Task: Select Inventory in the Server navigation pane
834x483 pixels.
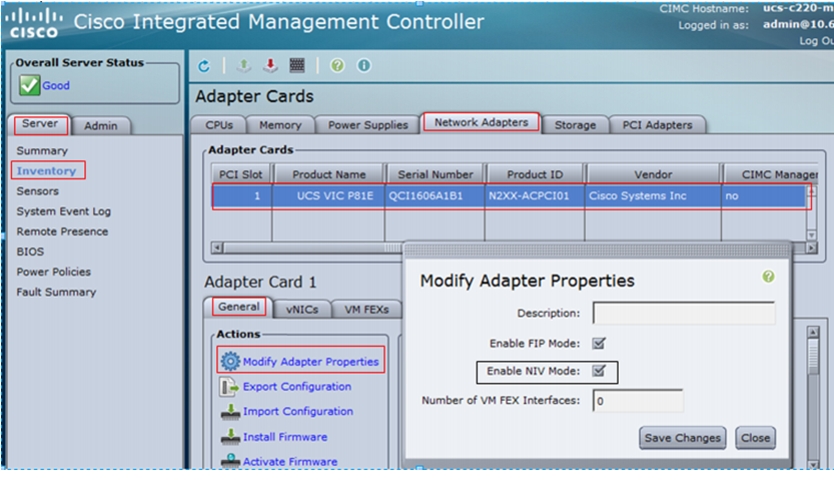Action: point(46,171)
